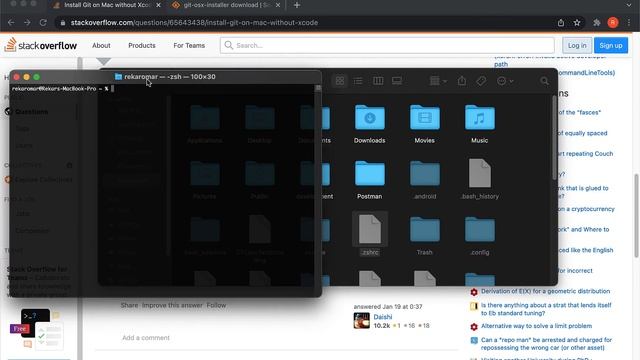The height and width of the screenshot is (360, 640).
Task: Go back using the browser back arrow
Action: (x=11, y=23)
